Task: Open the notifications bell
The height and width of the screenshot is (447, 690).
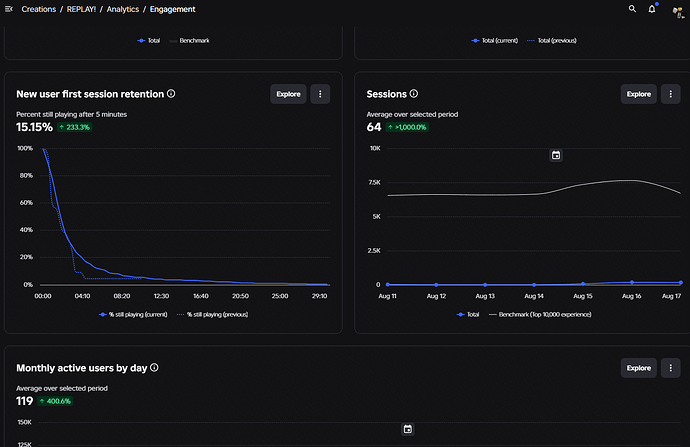Action: click(x=652, y=9)
